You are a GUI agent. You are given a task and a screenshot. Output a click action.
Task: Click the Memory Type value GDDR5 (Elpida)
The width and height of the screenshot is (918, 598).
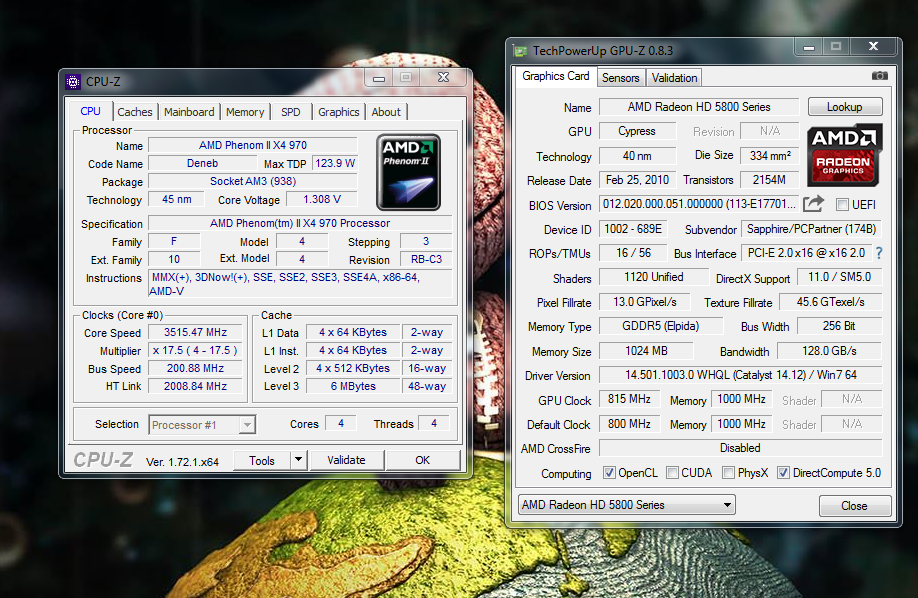660,326
